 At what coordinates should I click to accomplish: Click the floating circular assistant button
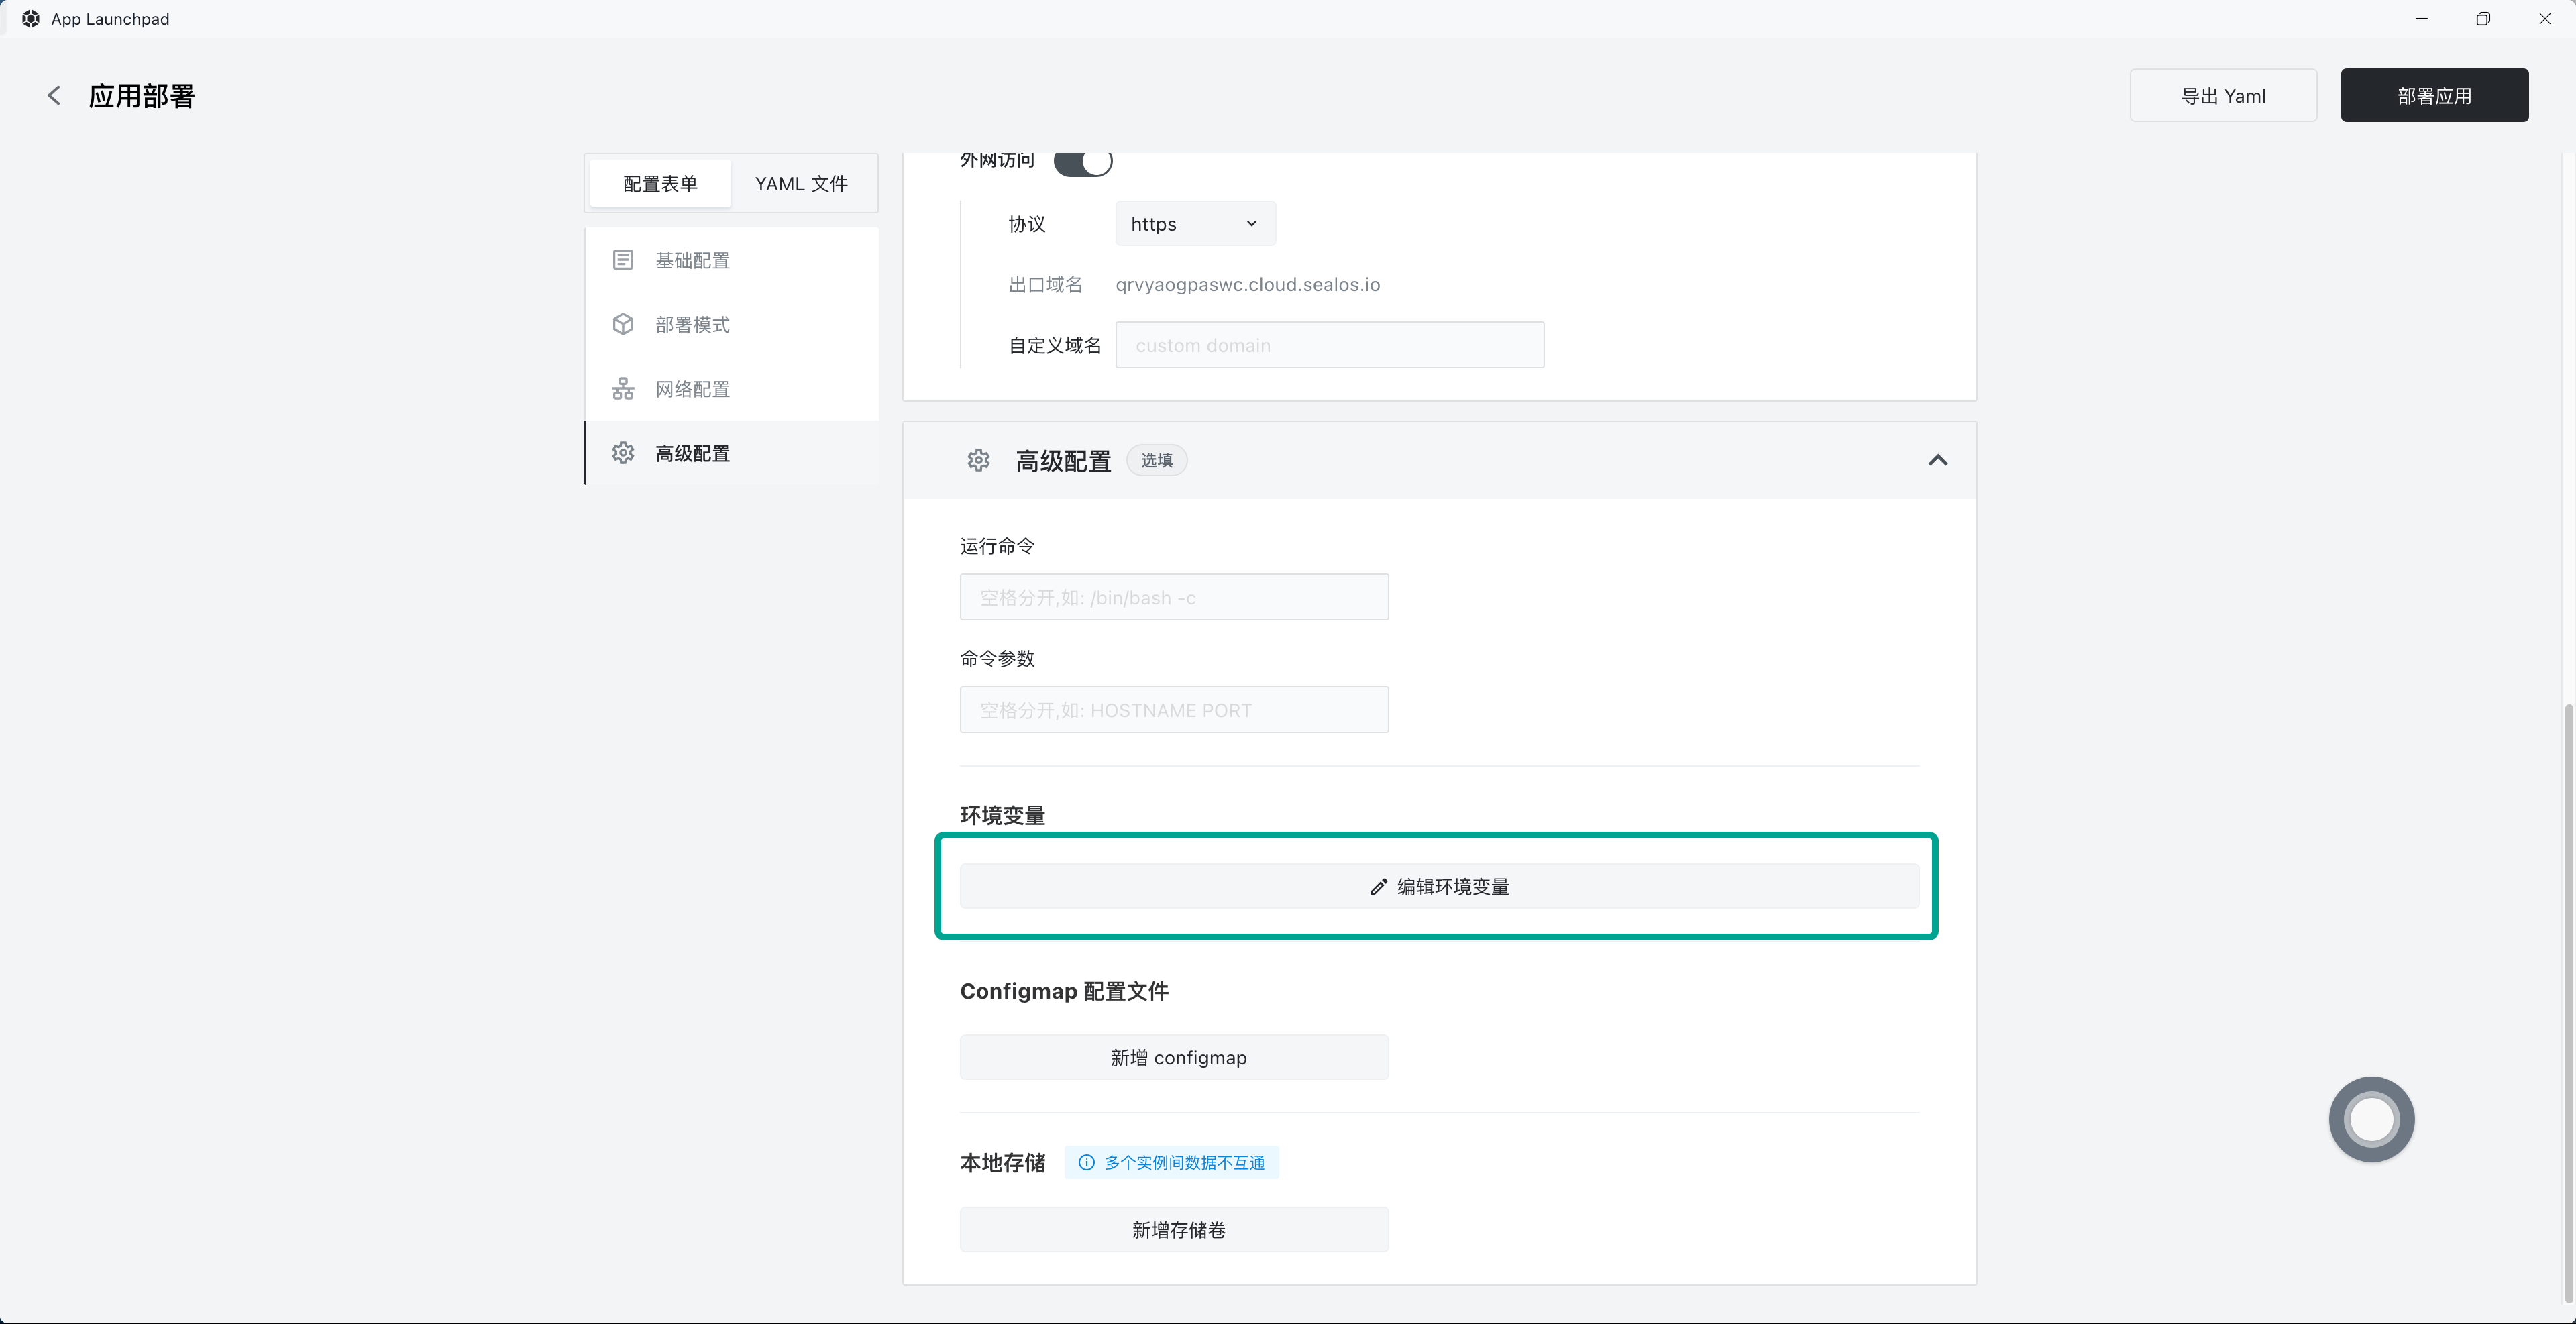(2371, 1119)
